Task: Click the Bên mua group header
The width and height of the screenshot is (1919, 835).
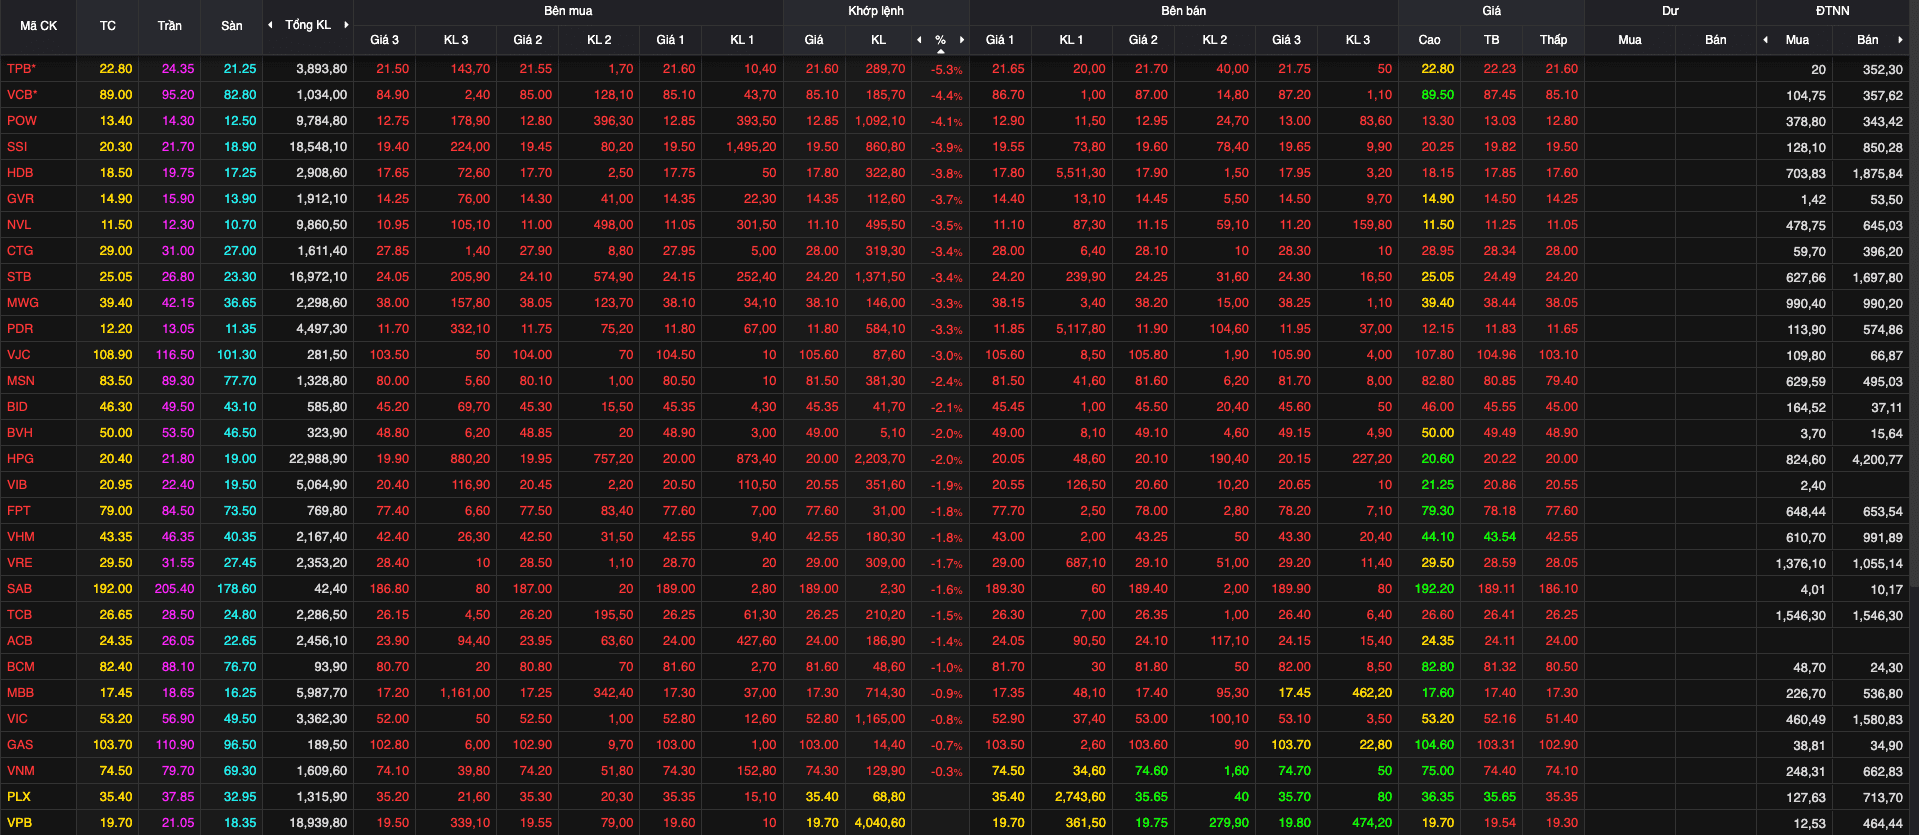Action: [568, 11]
